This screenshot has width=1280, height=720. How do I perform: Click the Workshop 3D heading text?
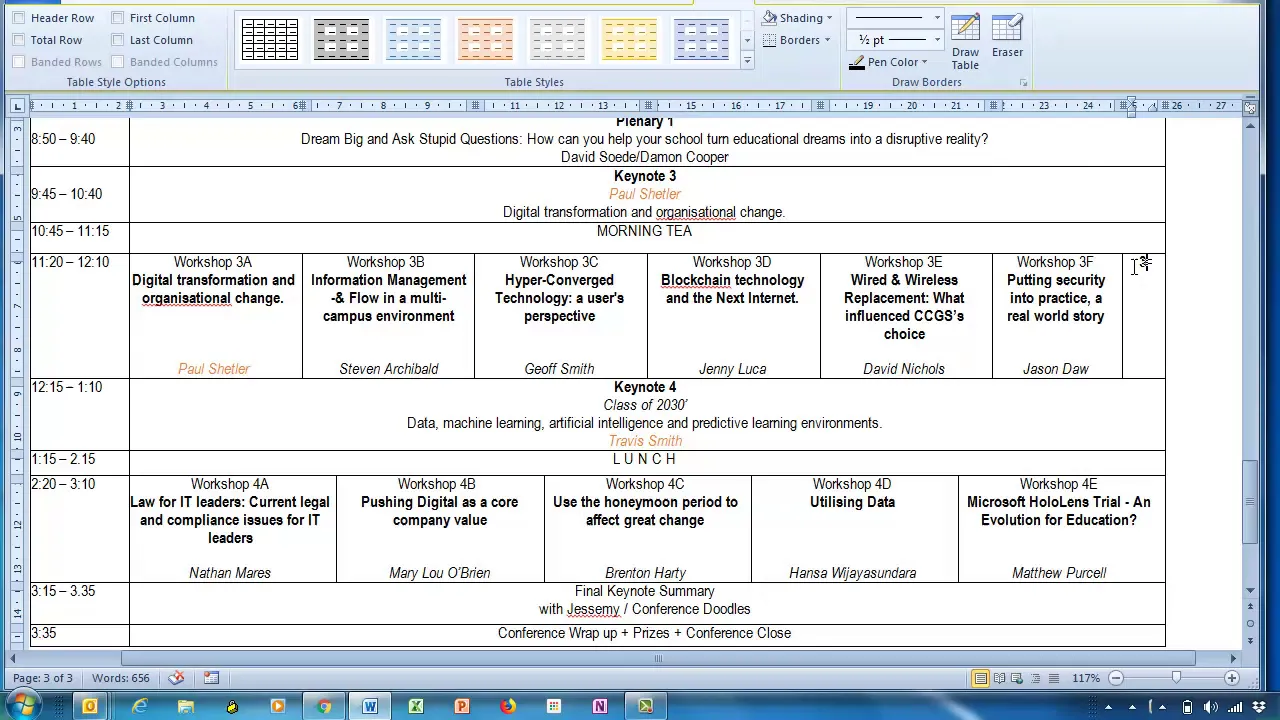[x=732, y=262]
